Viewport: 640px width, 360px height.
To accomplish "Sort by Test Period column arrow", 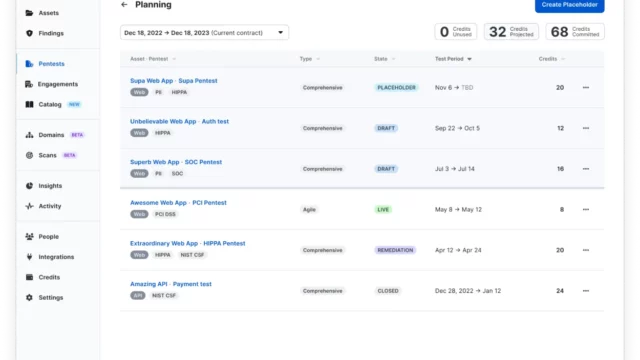I will click(x=469, y=59).
